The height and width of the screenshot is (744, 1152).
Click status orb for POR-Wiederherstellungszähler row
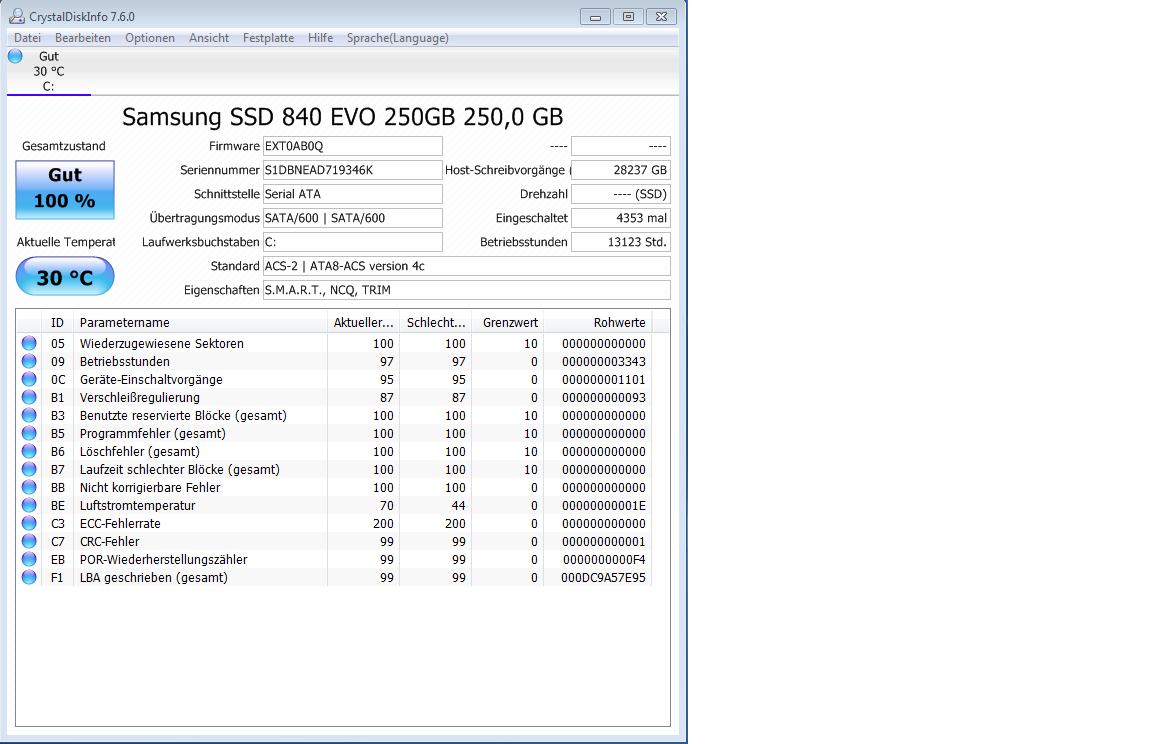click(x=29, y=559)
